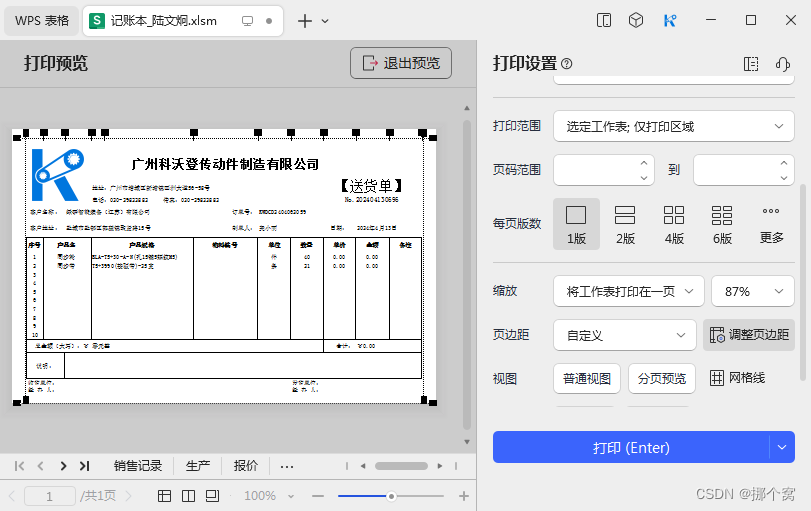The image size is (811, 511).
Task: Click the new tab plus icon
Action: 305,21
